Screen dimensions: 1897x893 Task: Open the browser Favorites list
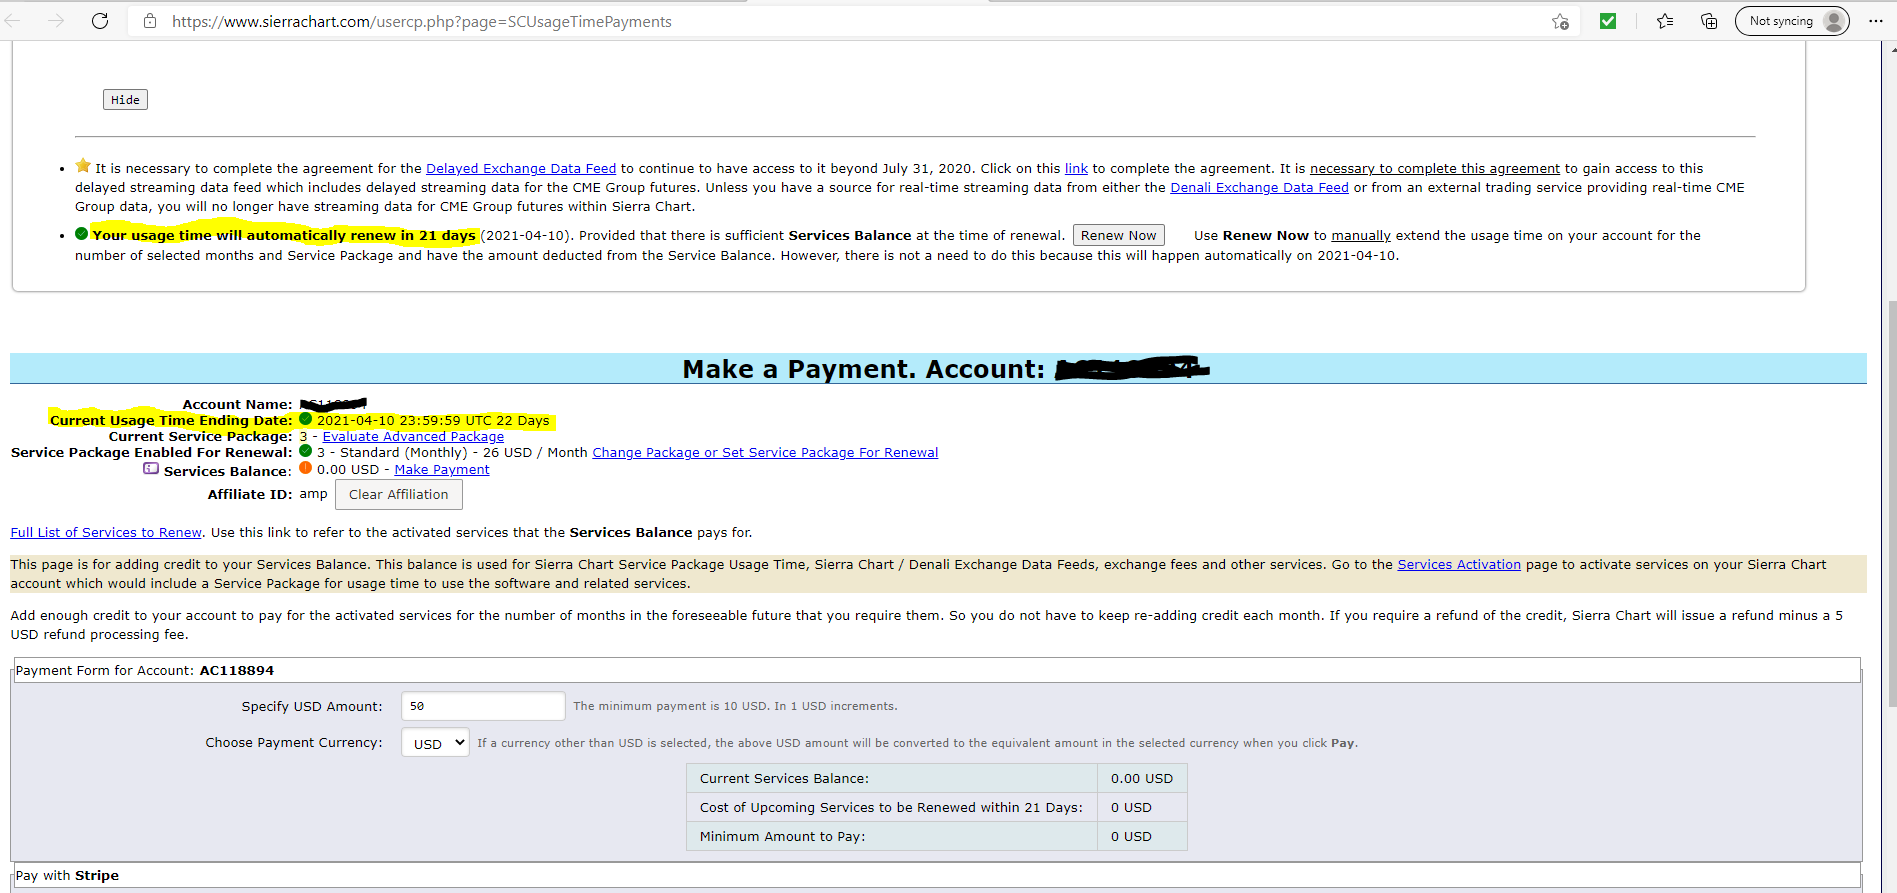(1665, 21)
